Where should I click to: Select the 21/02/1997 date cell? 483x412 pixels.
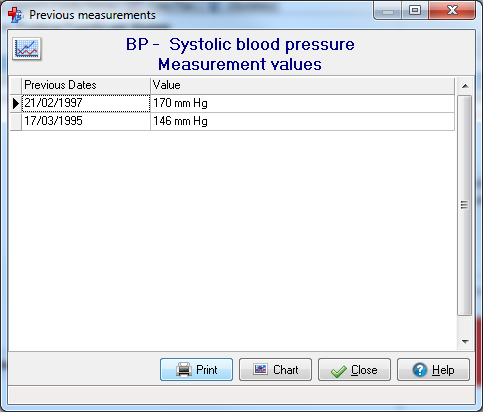(86, 103)
